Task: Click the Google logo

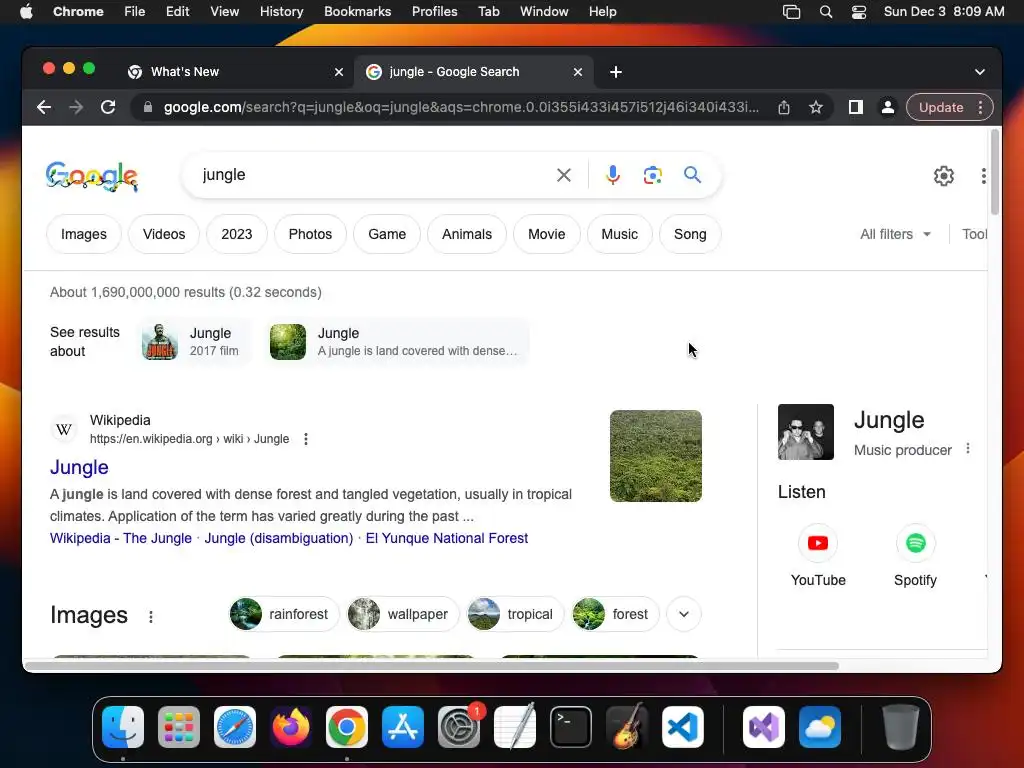Action: tap(91, 176)
